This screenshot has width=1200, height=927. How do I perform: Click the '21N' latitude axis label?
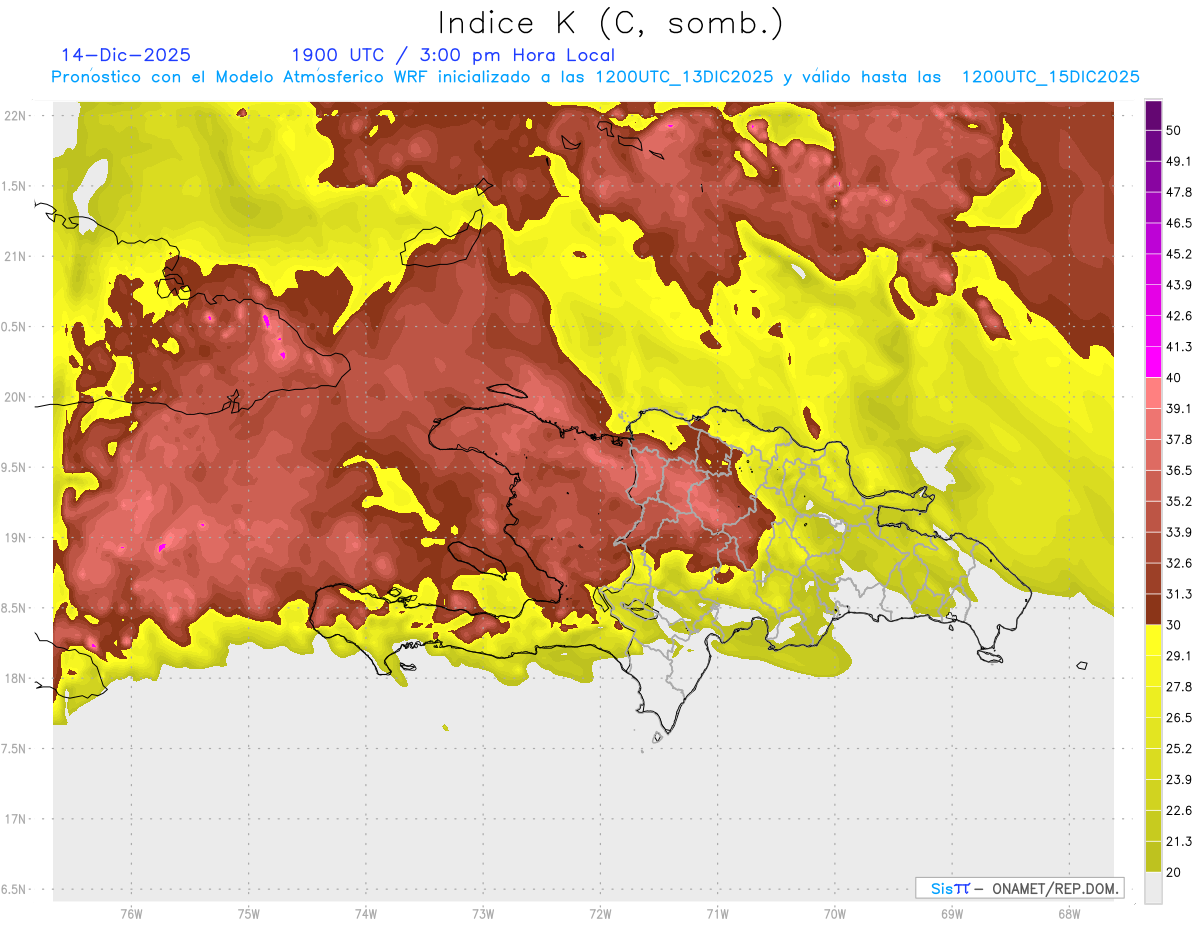click(x=17, y=256)
